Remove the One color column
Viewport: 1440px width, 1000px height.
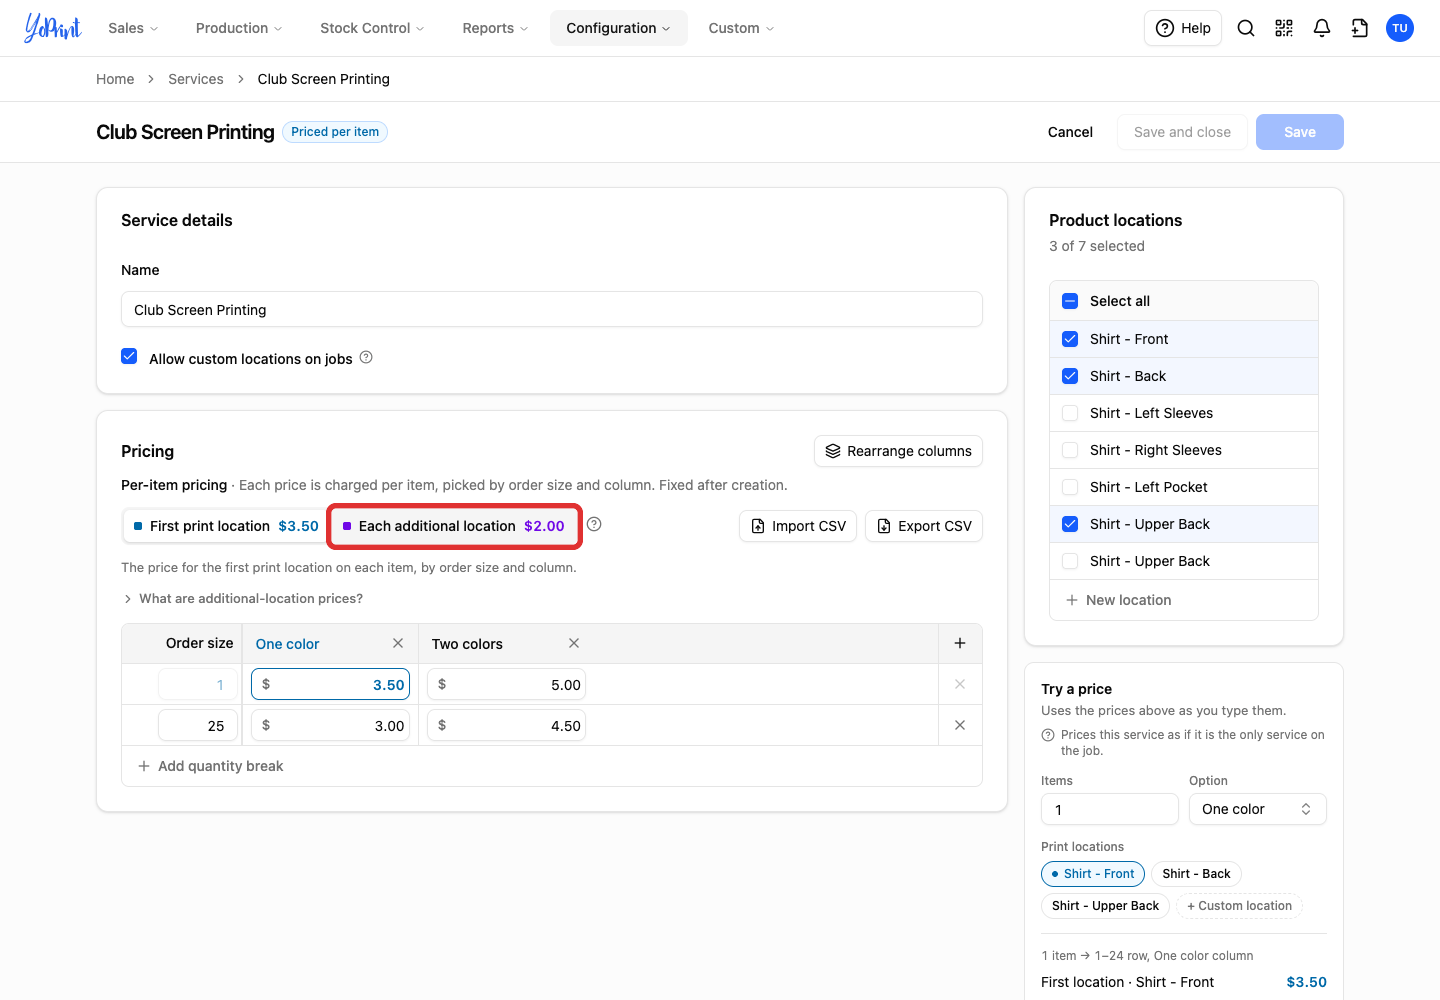point(398,643)
